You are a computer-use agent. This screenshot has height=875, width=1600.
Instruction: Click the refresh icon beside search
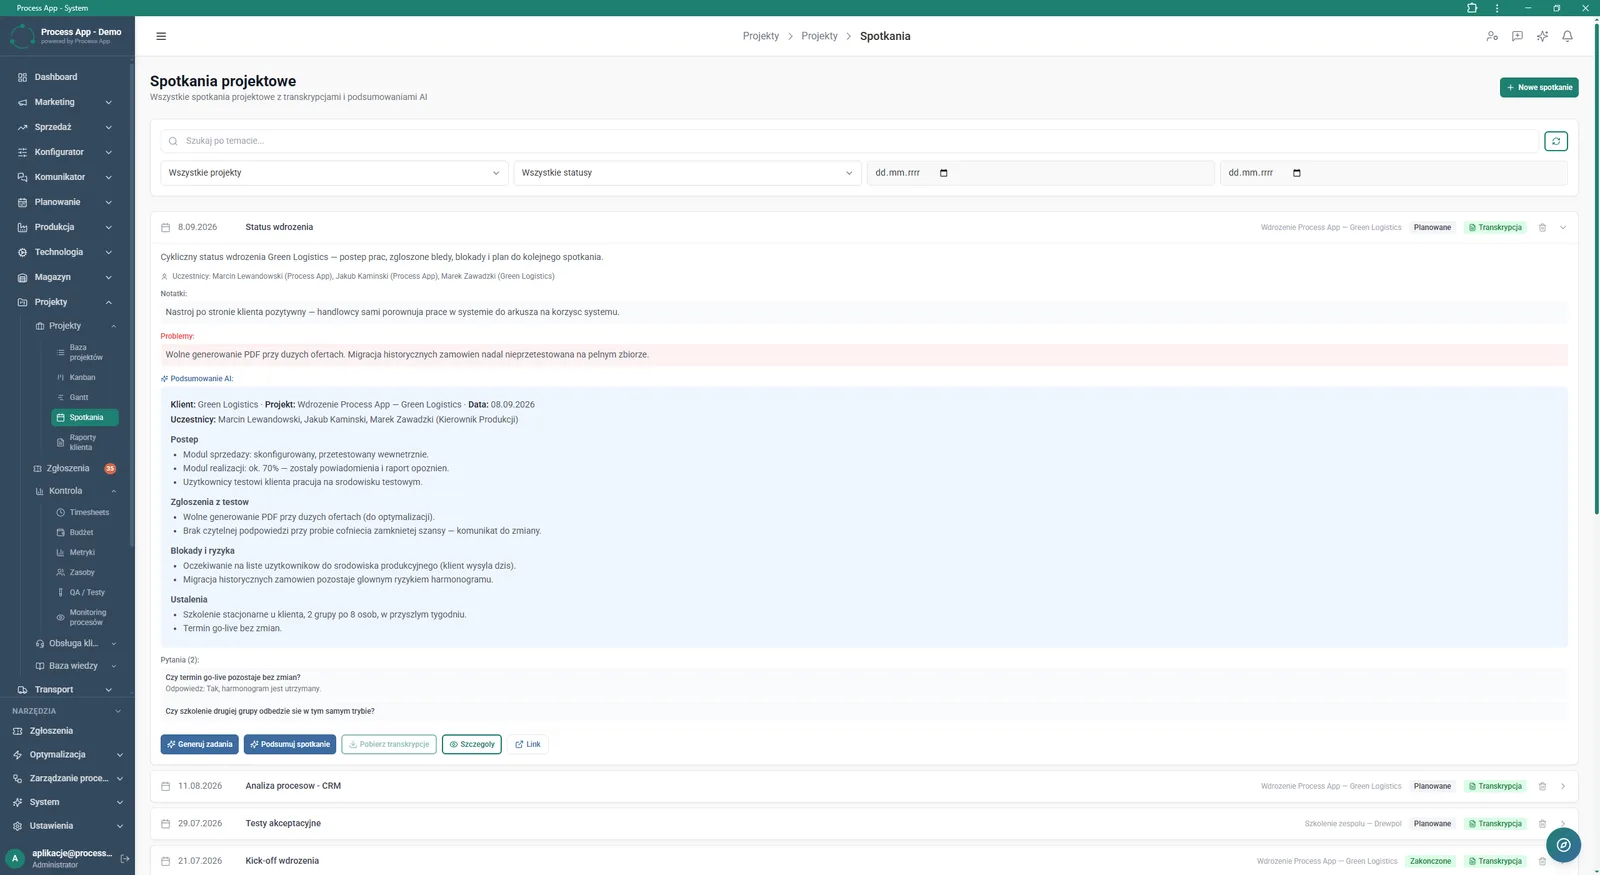click(1556, 141)
